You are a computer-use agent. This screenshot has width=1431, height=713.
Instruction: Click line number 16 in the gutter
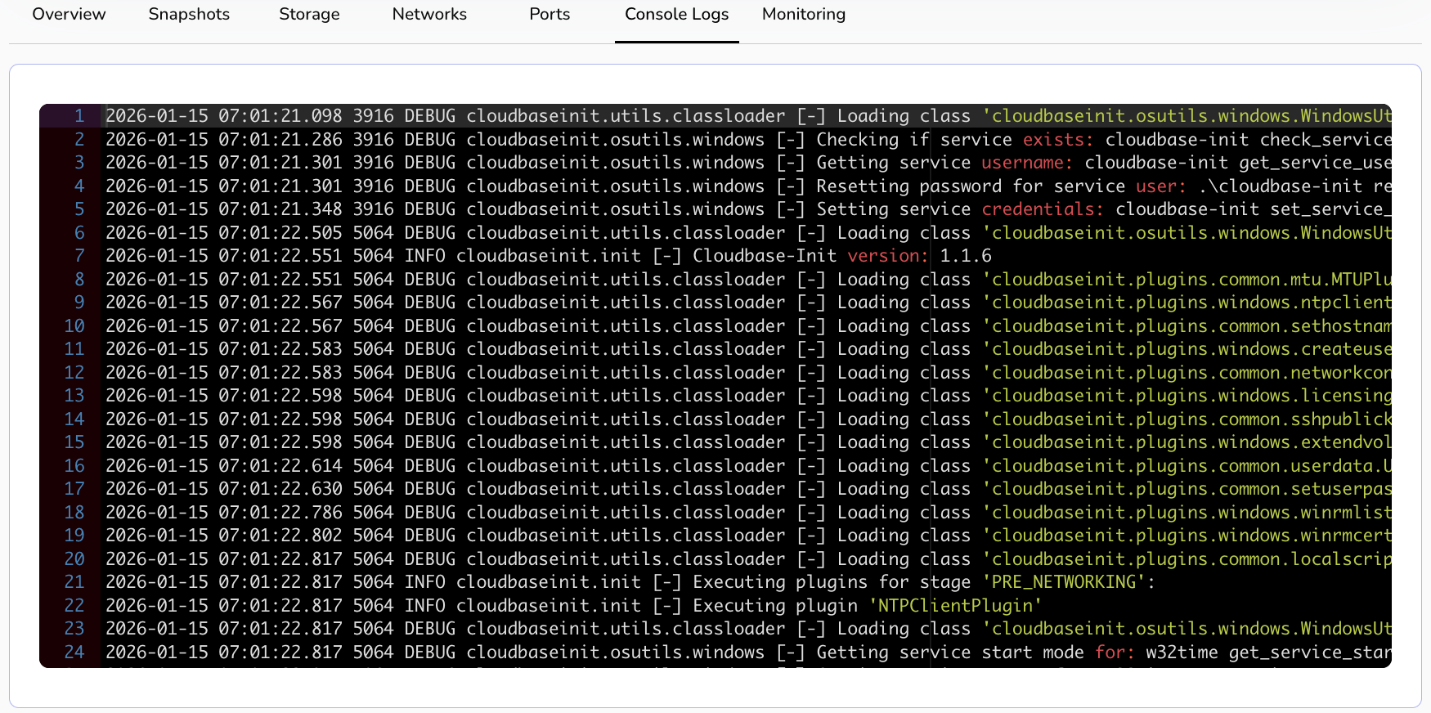[x=74, y=466]
